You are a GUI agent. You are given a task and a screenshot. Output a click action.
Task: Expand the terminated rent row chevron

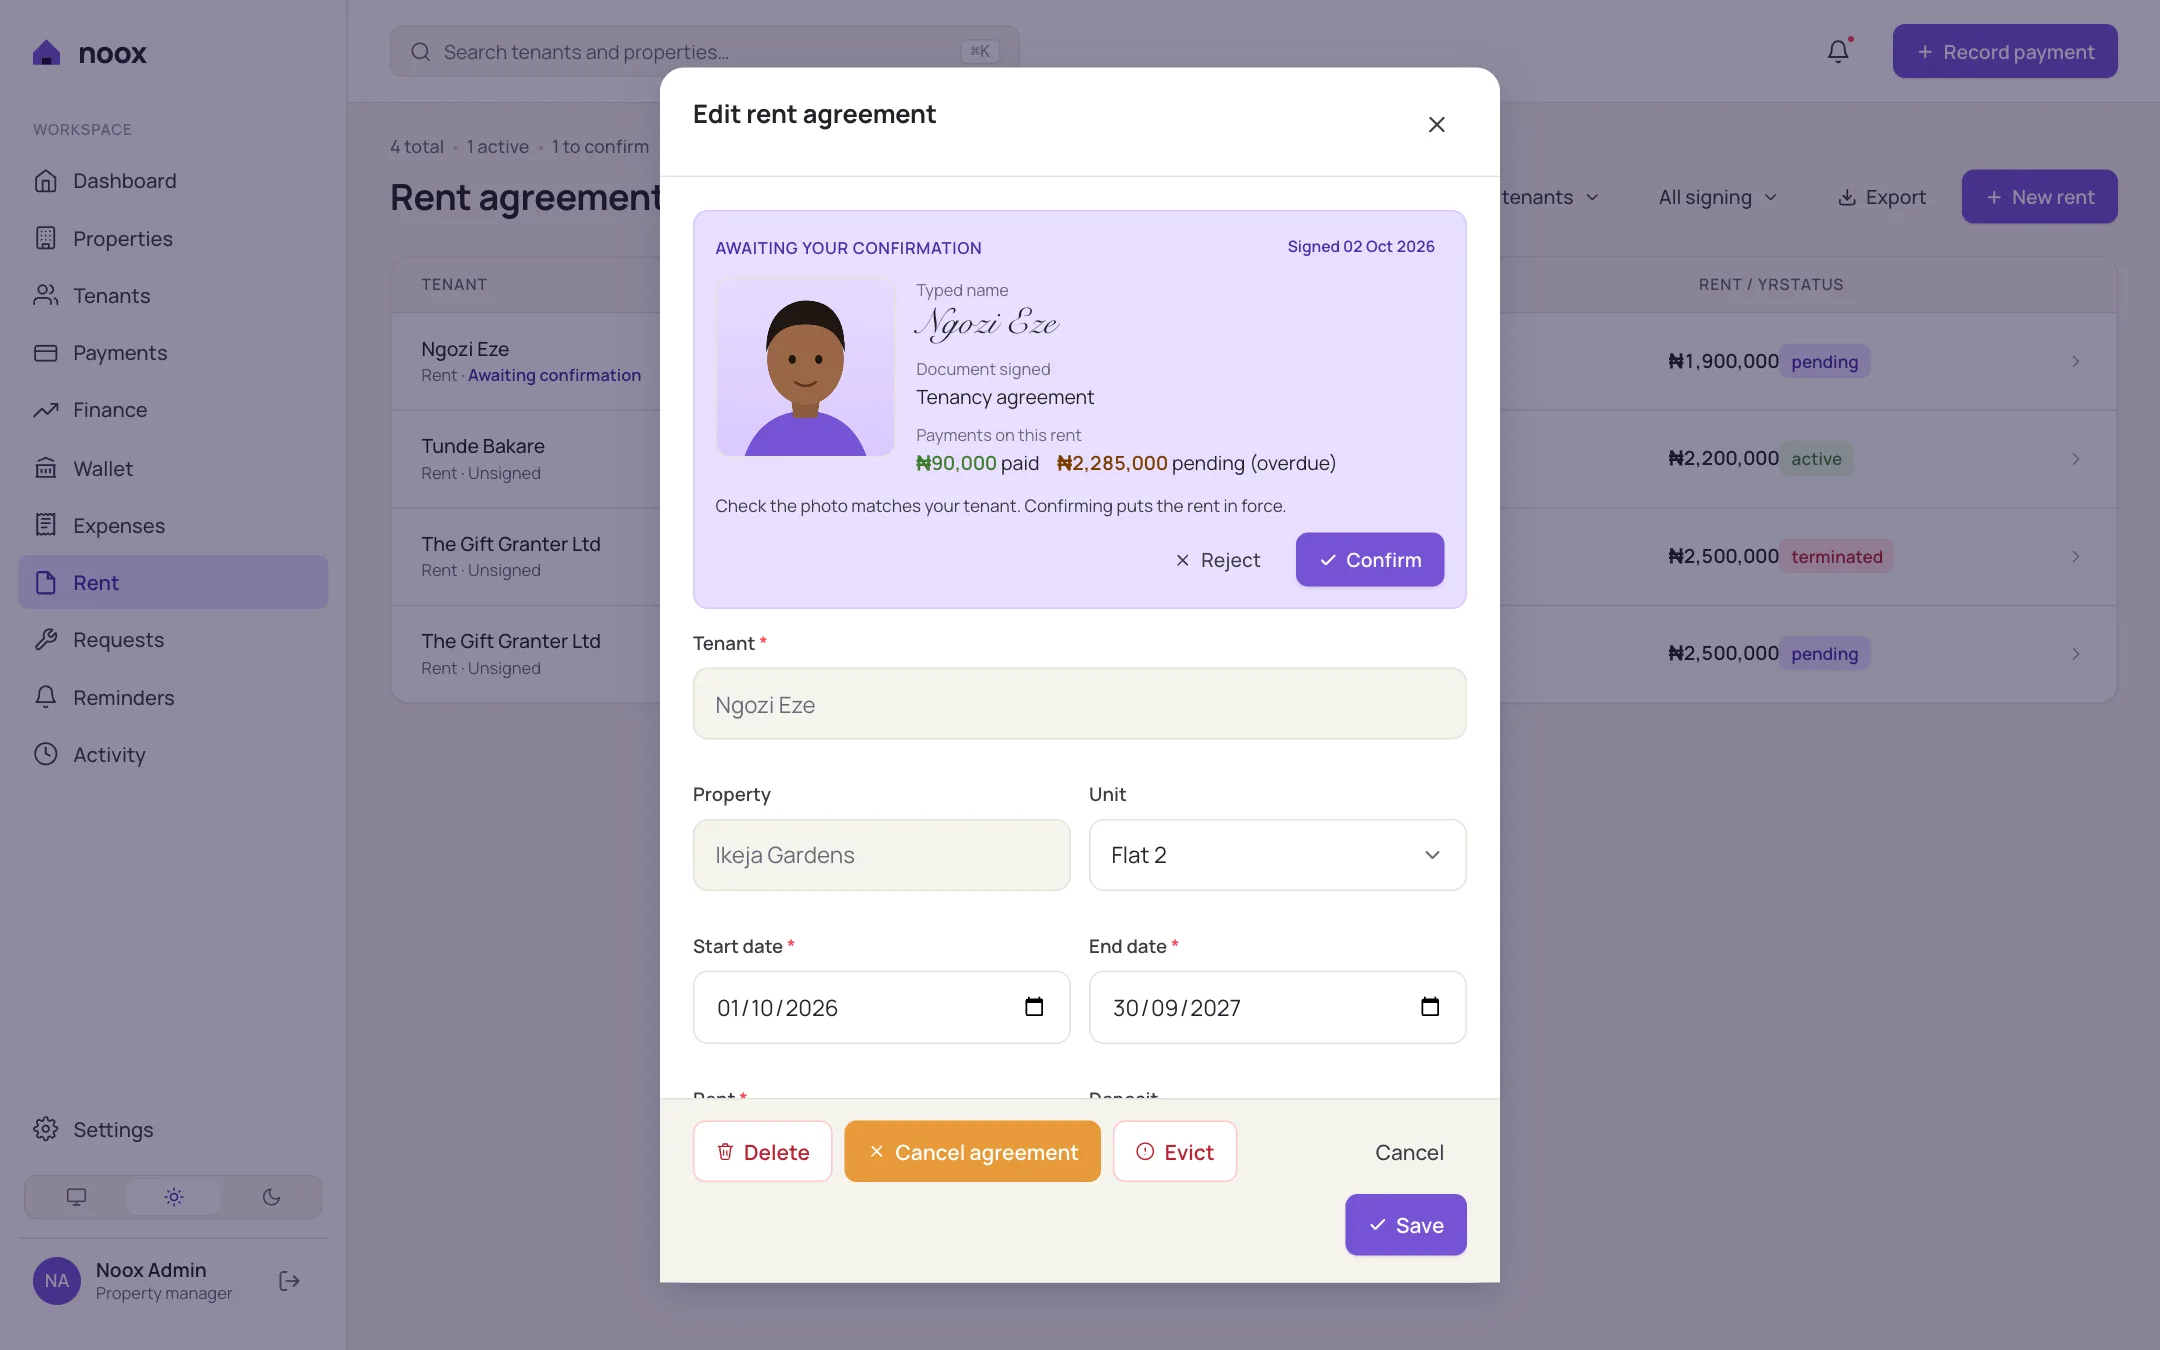(x=2075, y=556)
